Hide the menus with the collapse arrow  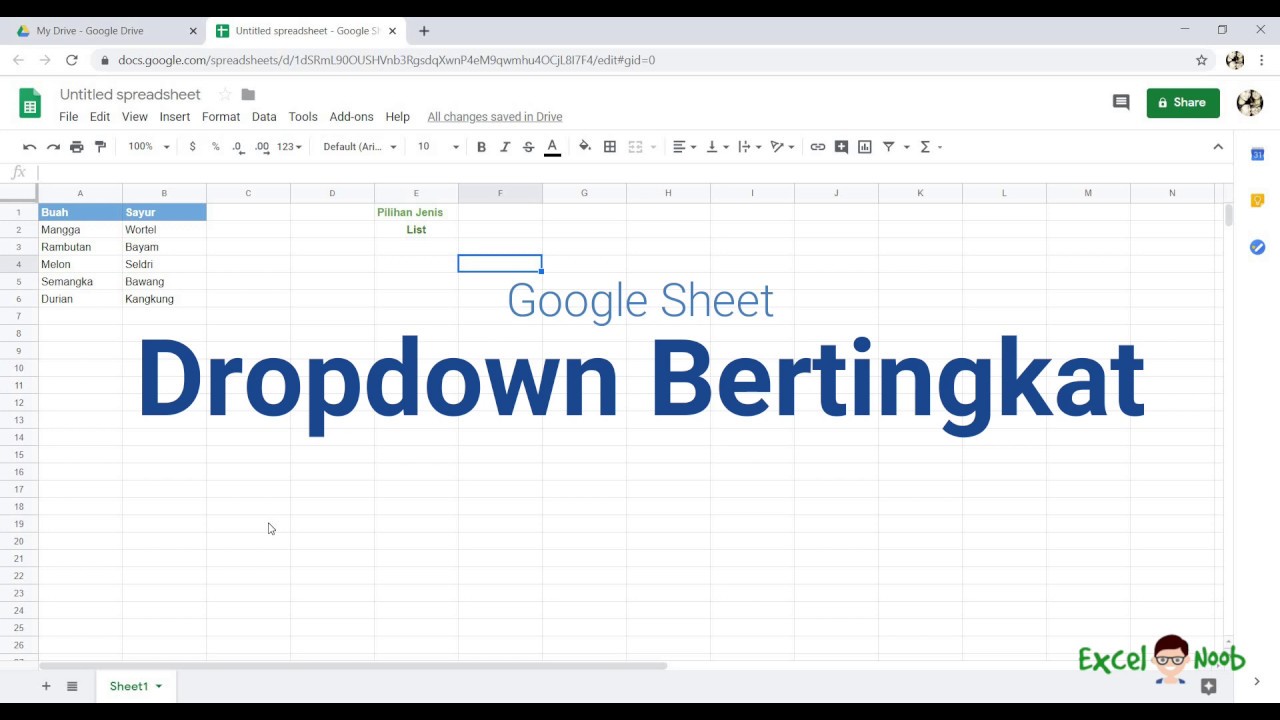(1218, 147)
